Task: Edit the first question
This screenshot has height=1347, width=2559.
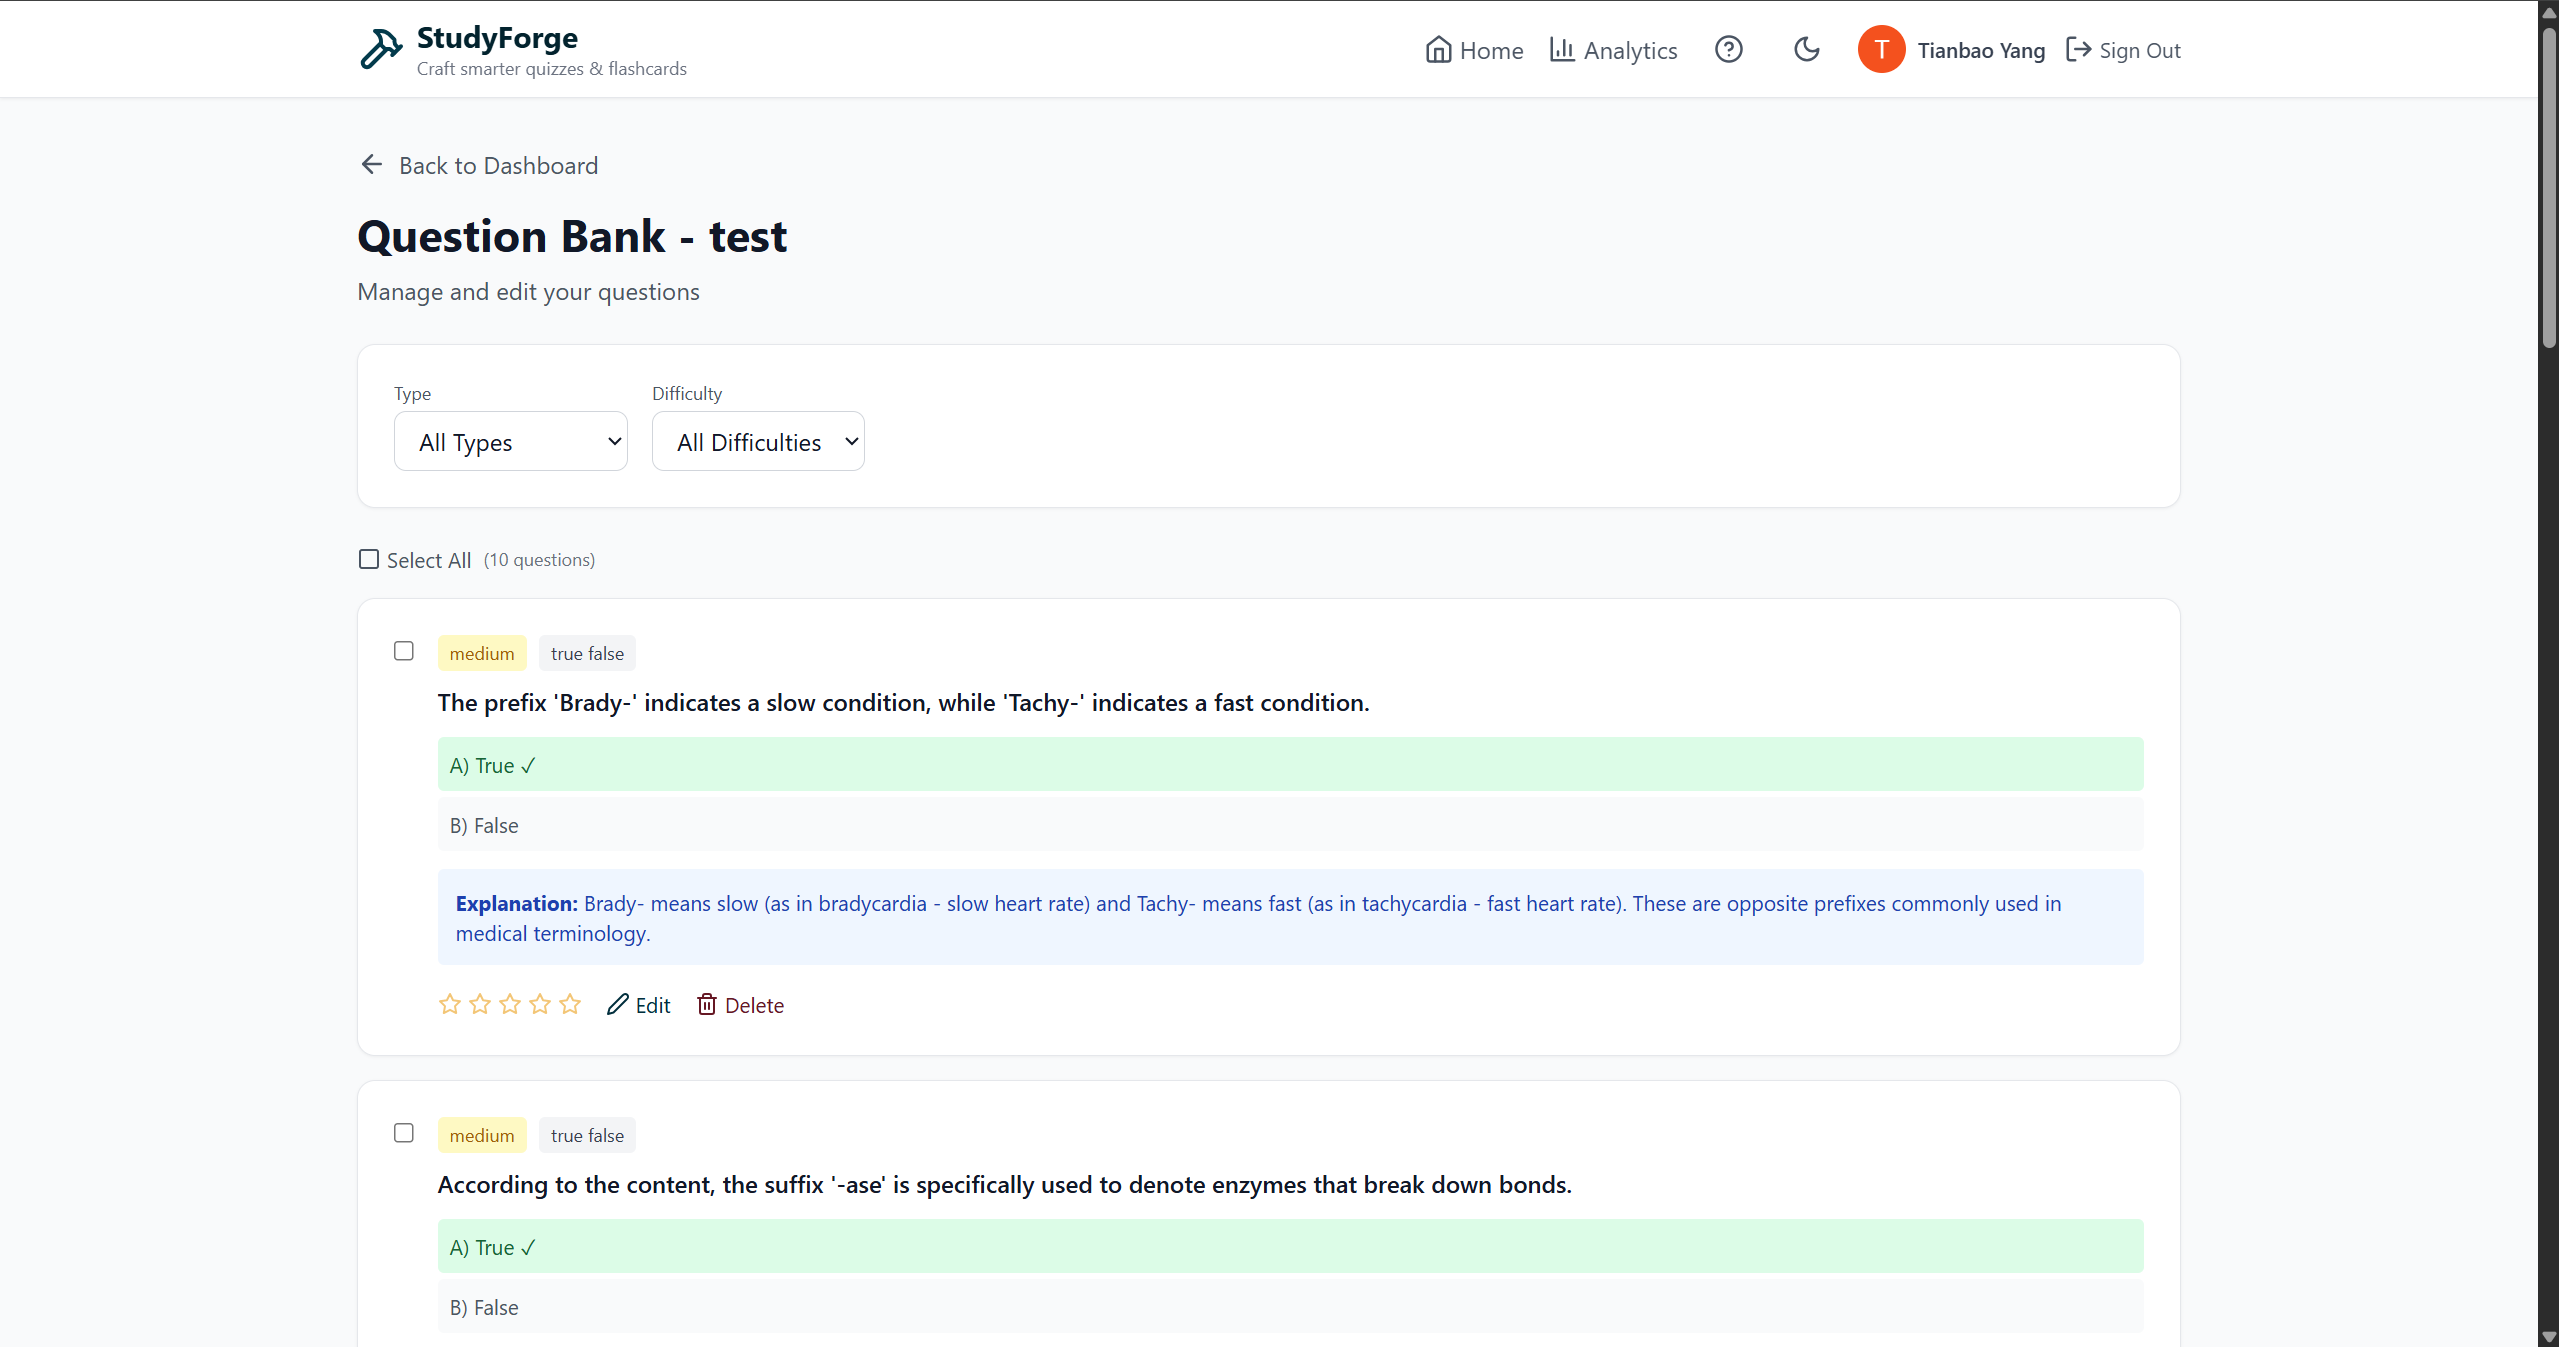Action: [639, 1005]
